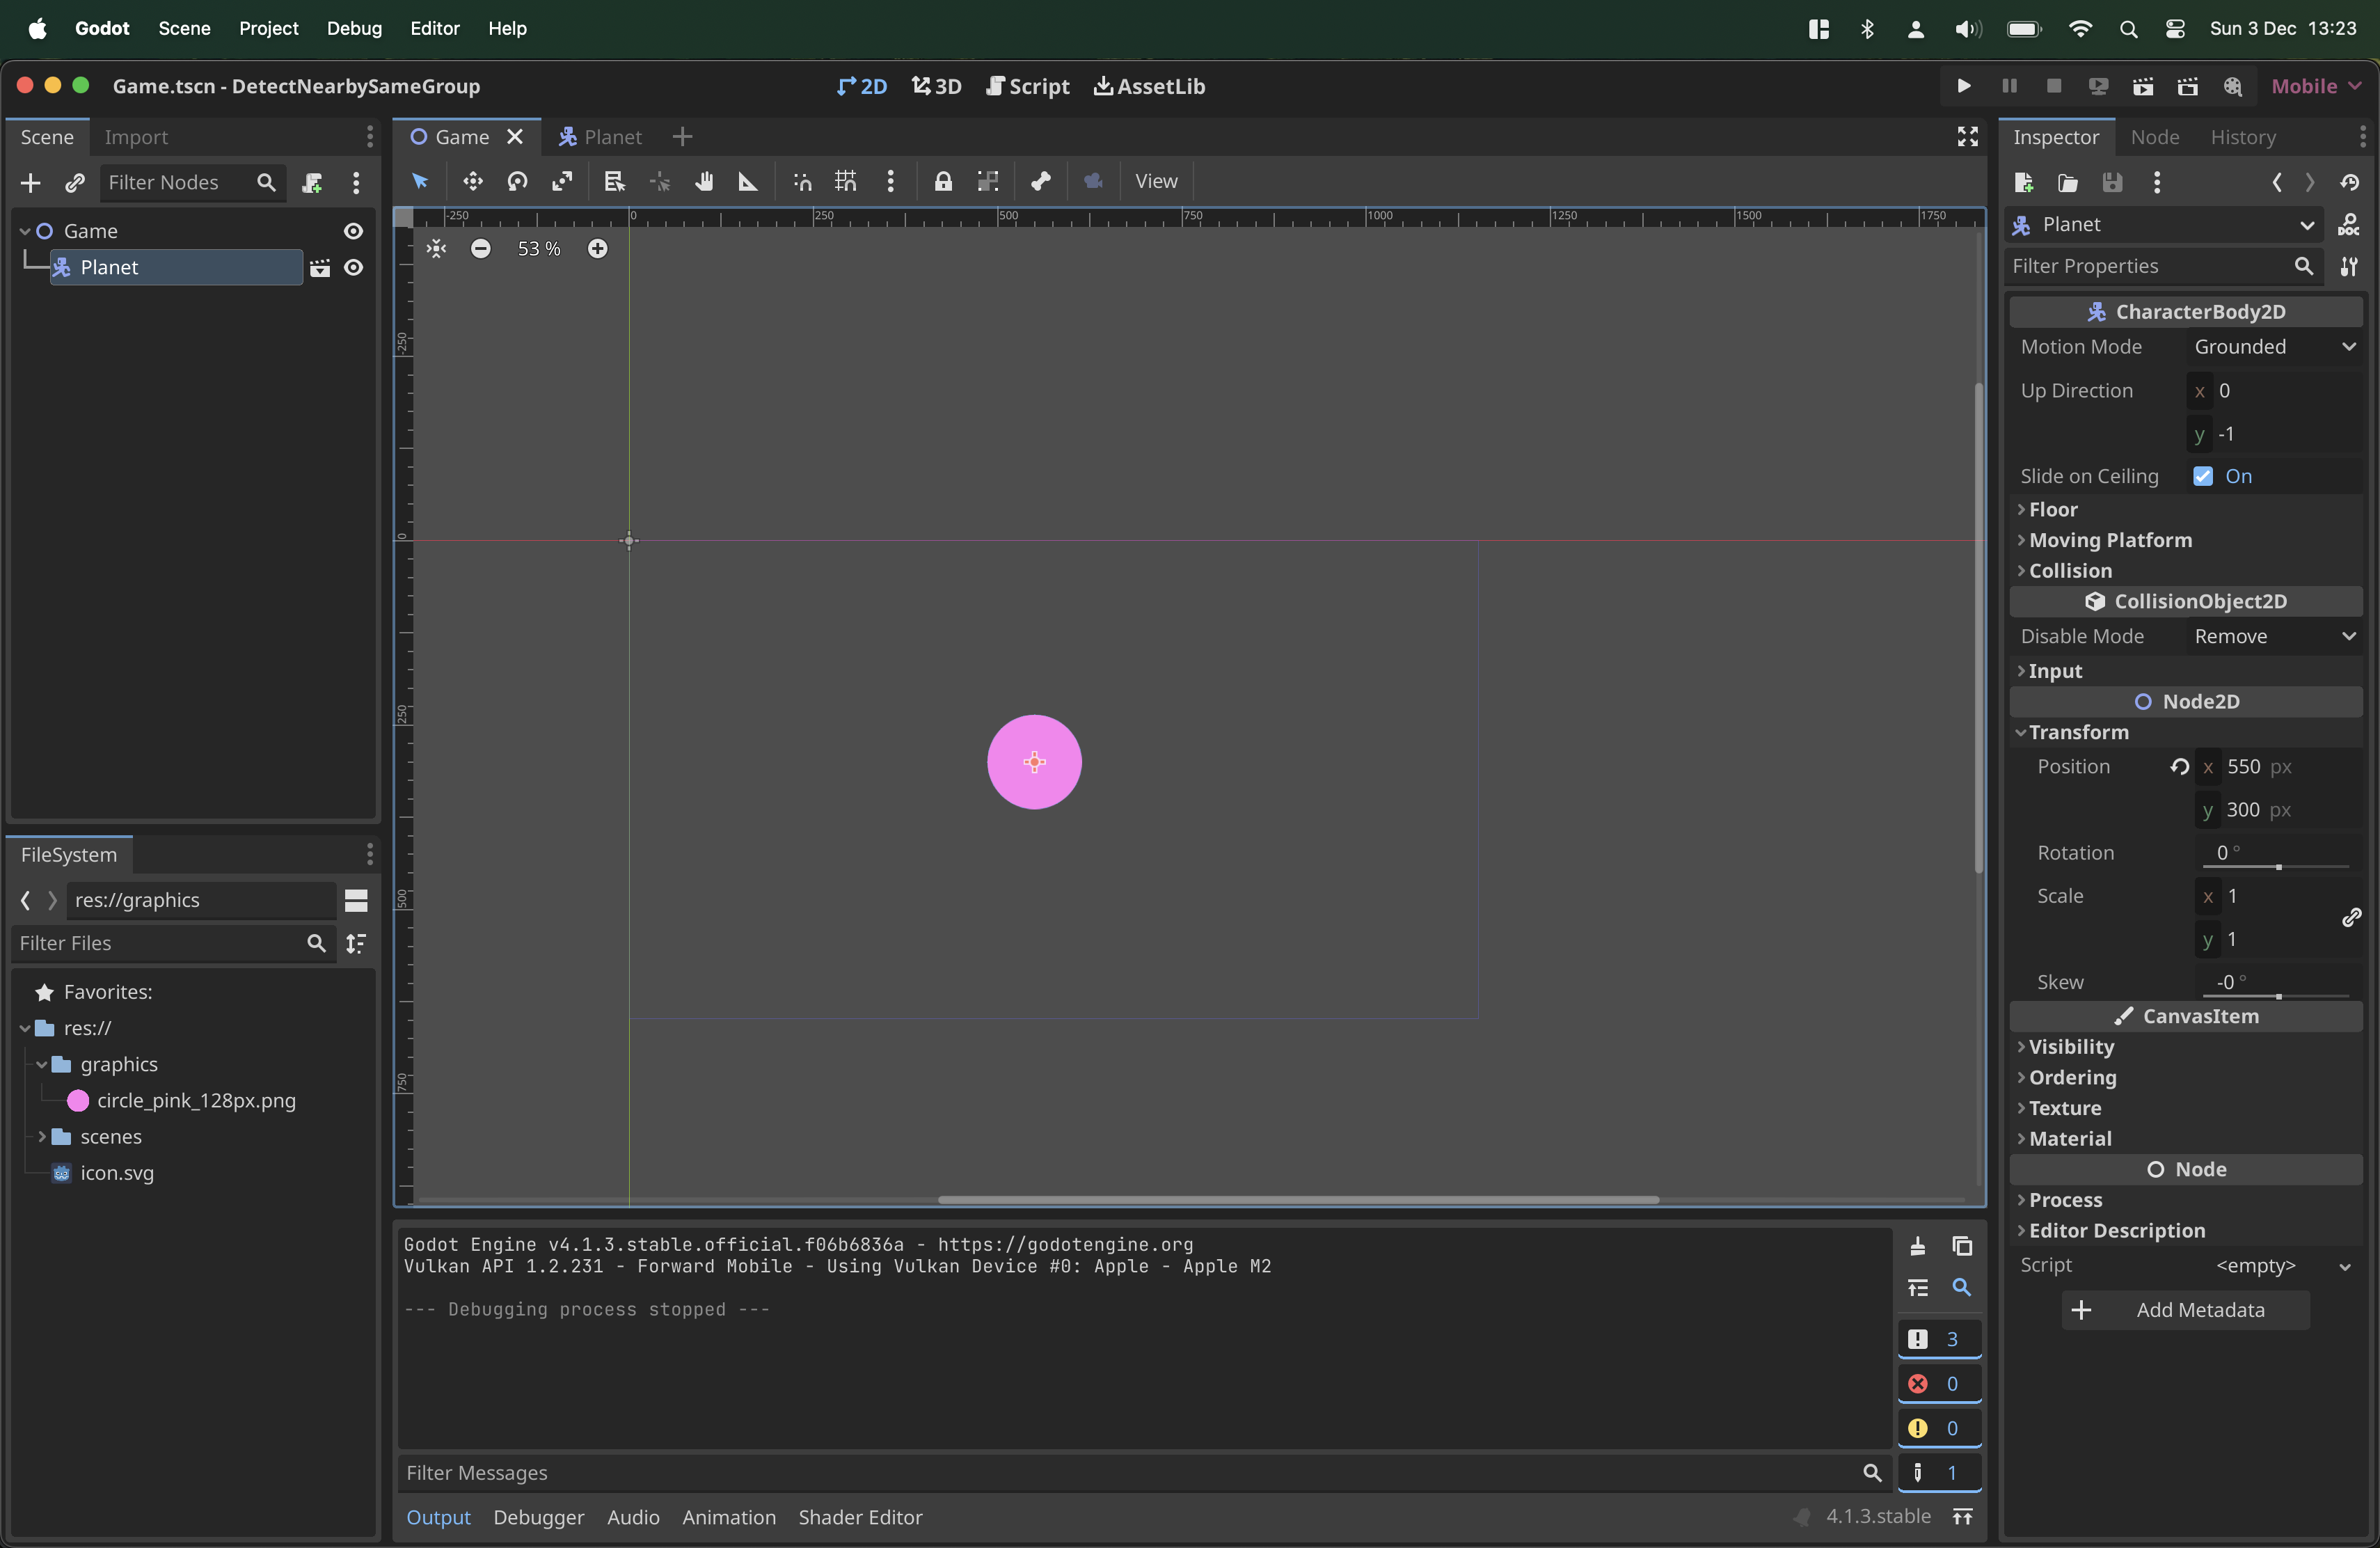Zoom in the 2D viewport
2380x1548 pixels.
(597, 248)
